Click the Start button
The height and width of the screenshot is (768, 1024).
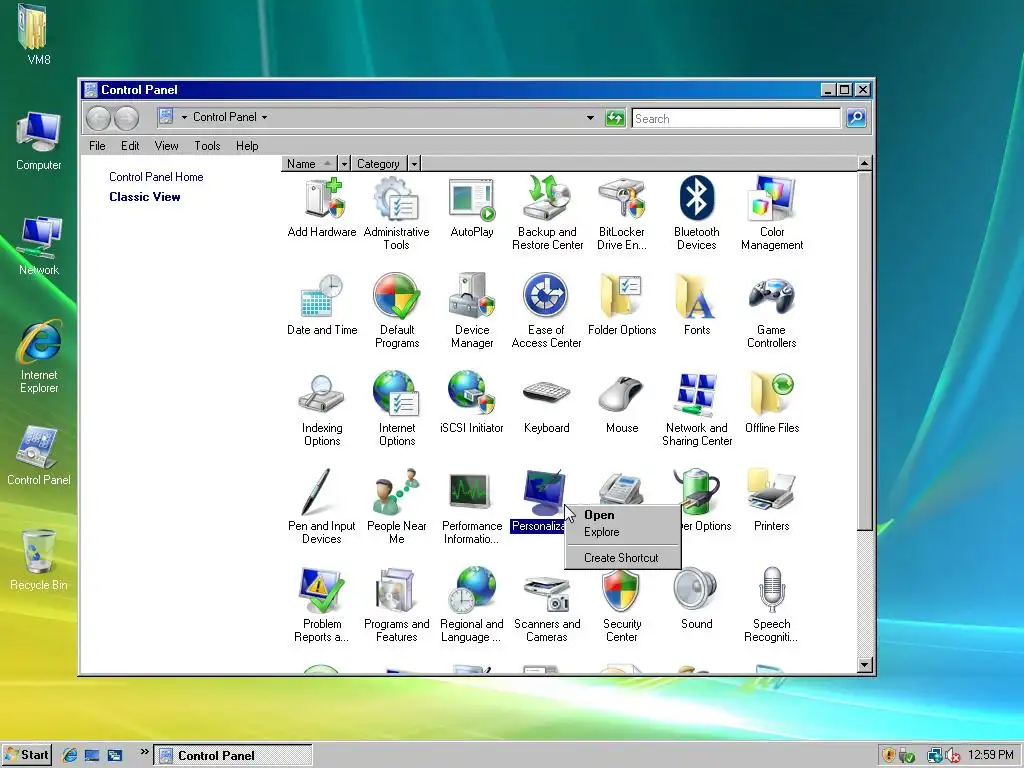pyautogui.click(x=26, y=755)
